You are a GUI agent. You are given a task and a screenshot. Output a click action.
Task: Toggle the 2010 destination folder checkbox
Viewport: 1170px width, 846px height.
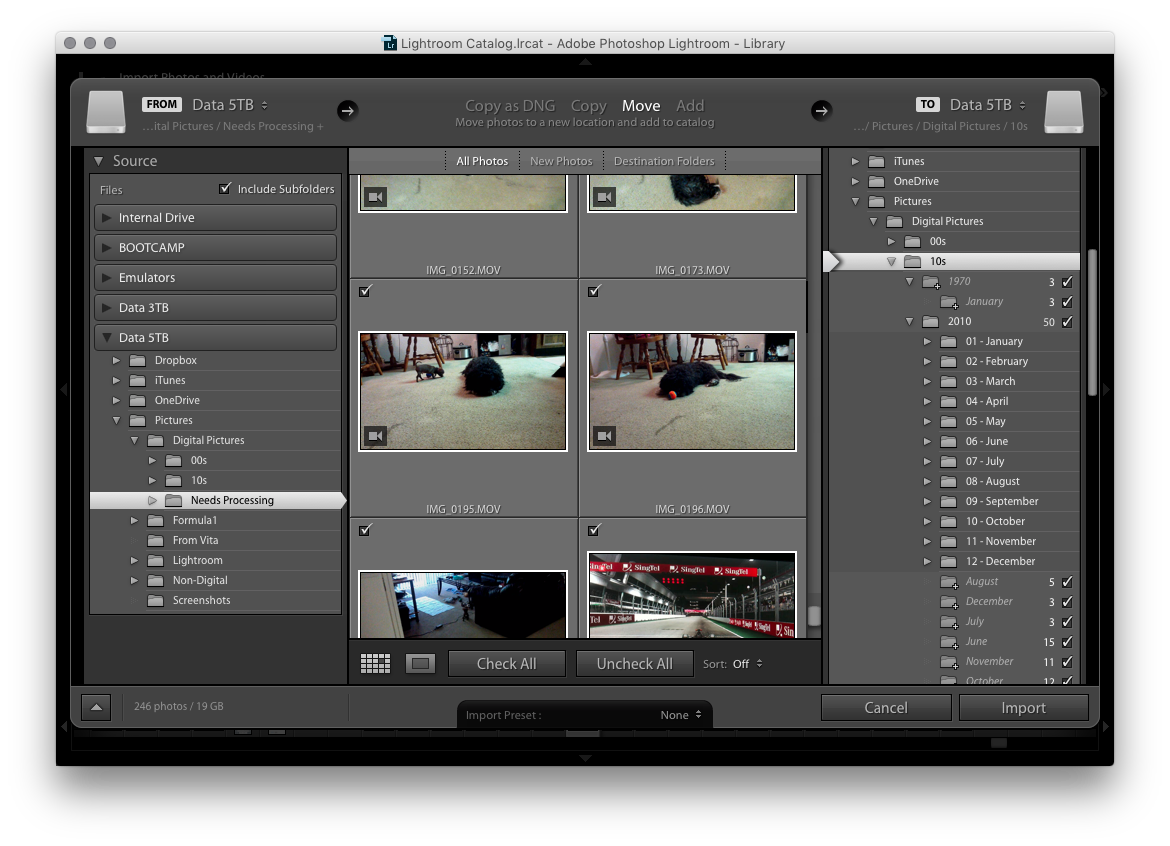coord(1067,322)
